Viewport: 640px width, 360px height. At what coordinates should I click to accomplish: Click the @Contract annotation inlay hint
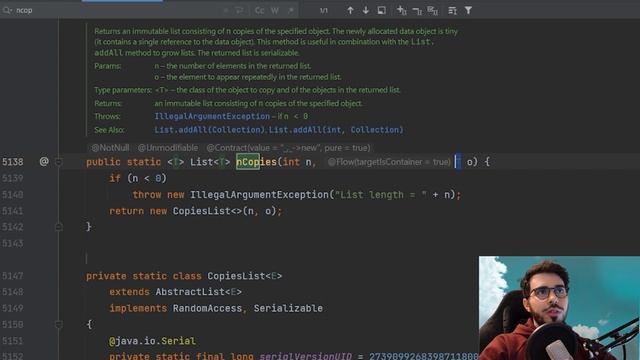click(288, 148)
